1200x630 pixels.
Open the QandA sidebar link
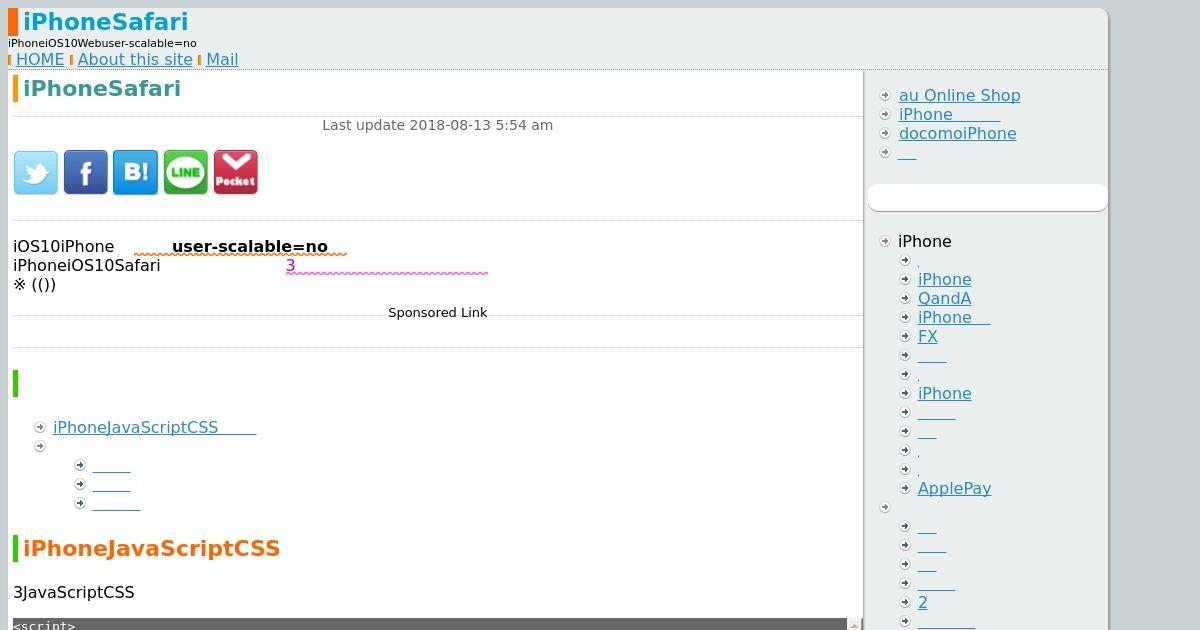tap(944, 299)
